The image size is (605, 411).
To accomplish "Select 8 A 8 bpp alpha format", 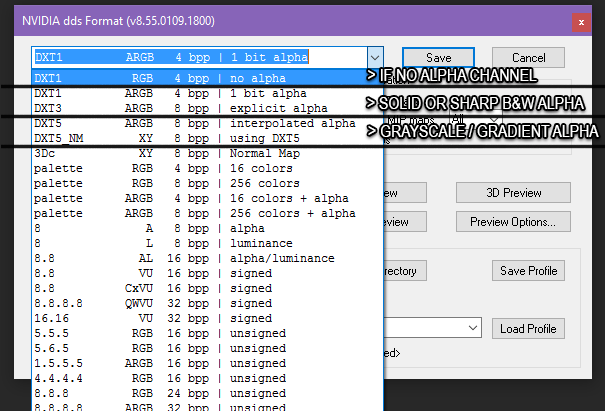I will pyautogui.click(x=208, y=228).
